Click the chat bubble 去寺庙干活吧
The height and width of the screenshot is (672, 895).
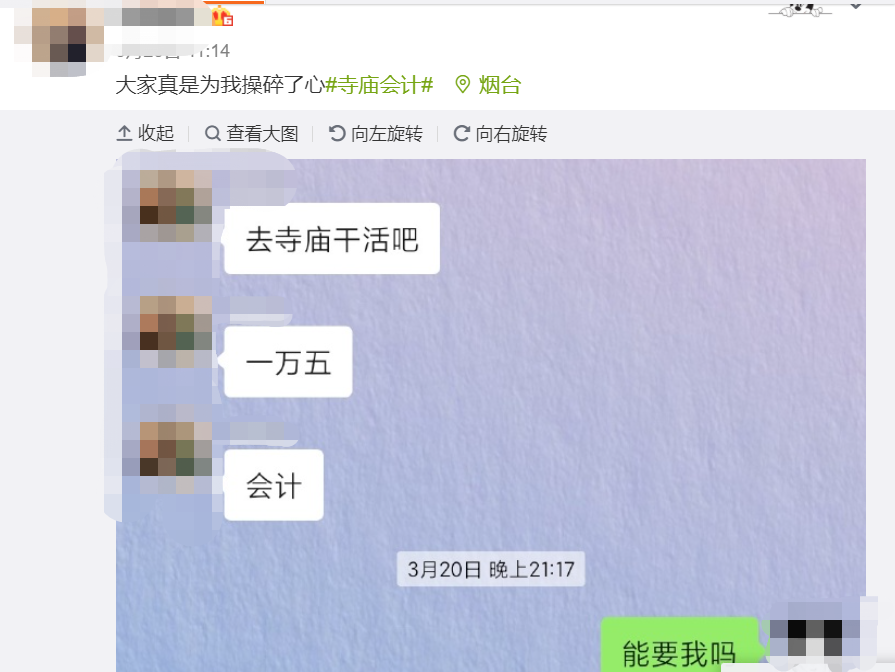pos(332,239)
